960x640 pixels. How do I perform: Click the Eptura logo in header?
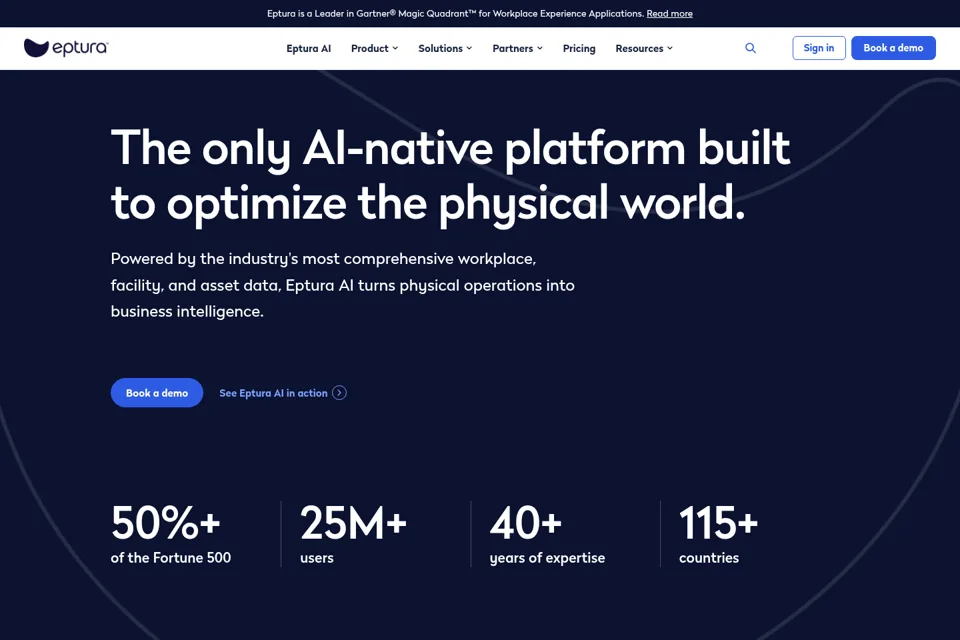(66, 48)
